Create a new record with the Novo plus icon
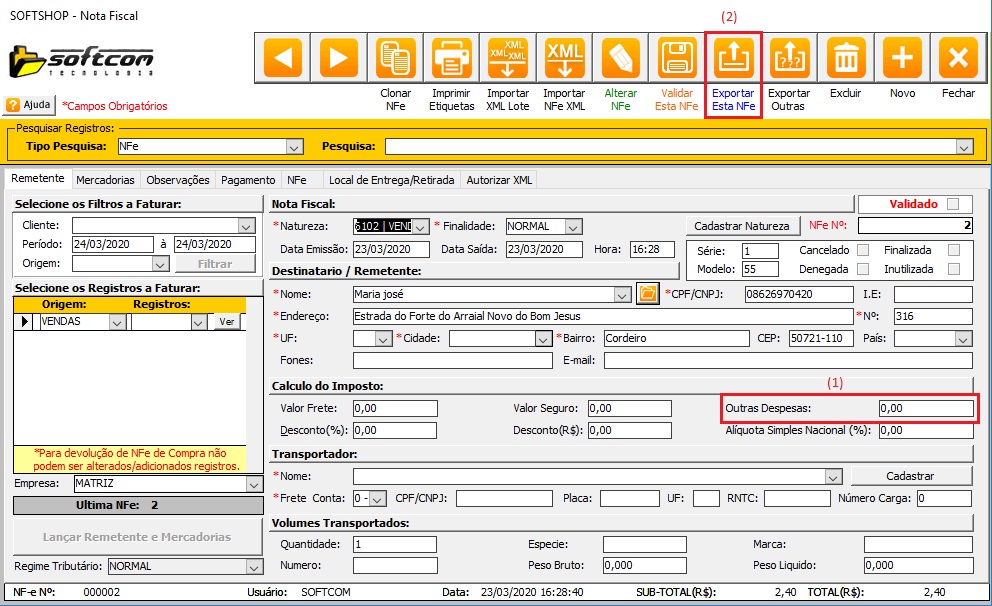The image size is (992, 606). 902,58
